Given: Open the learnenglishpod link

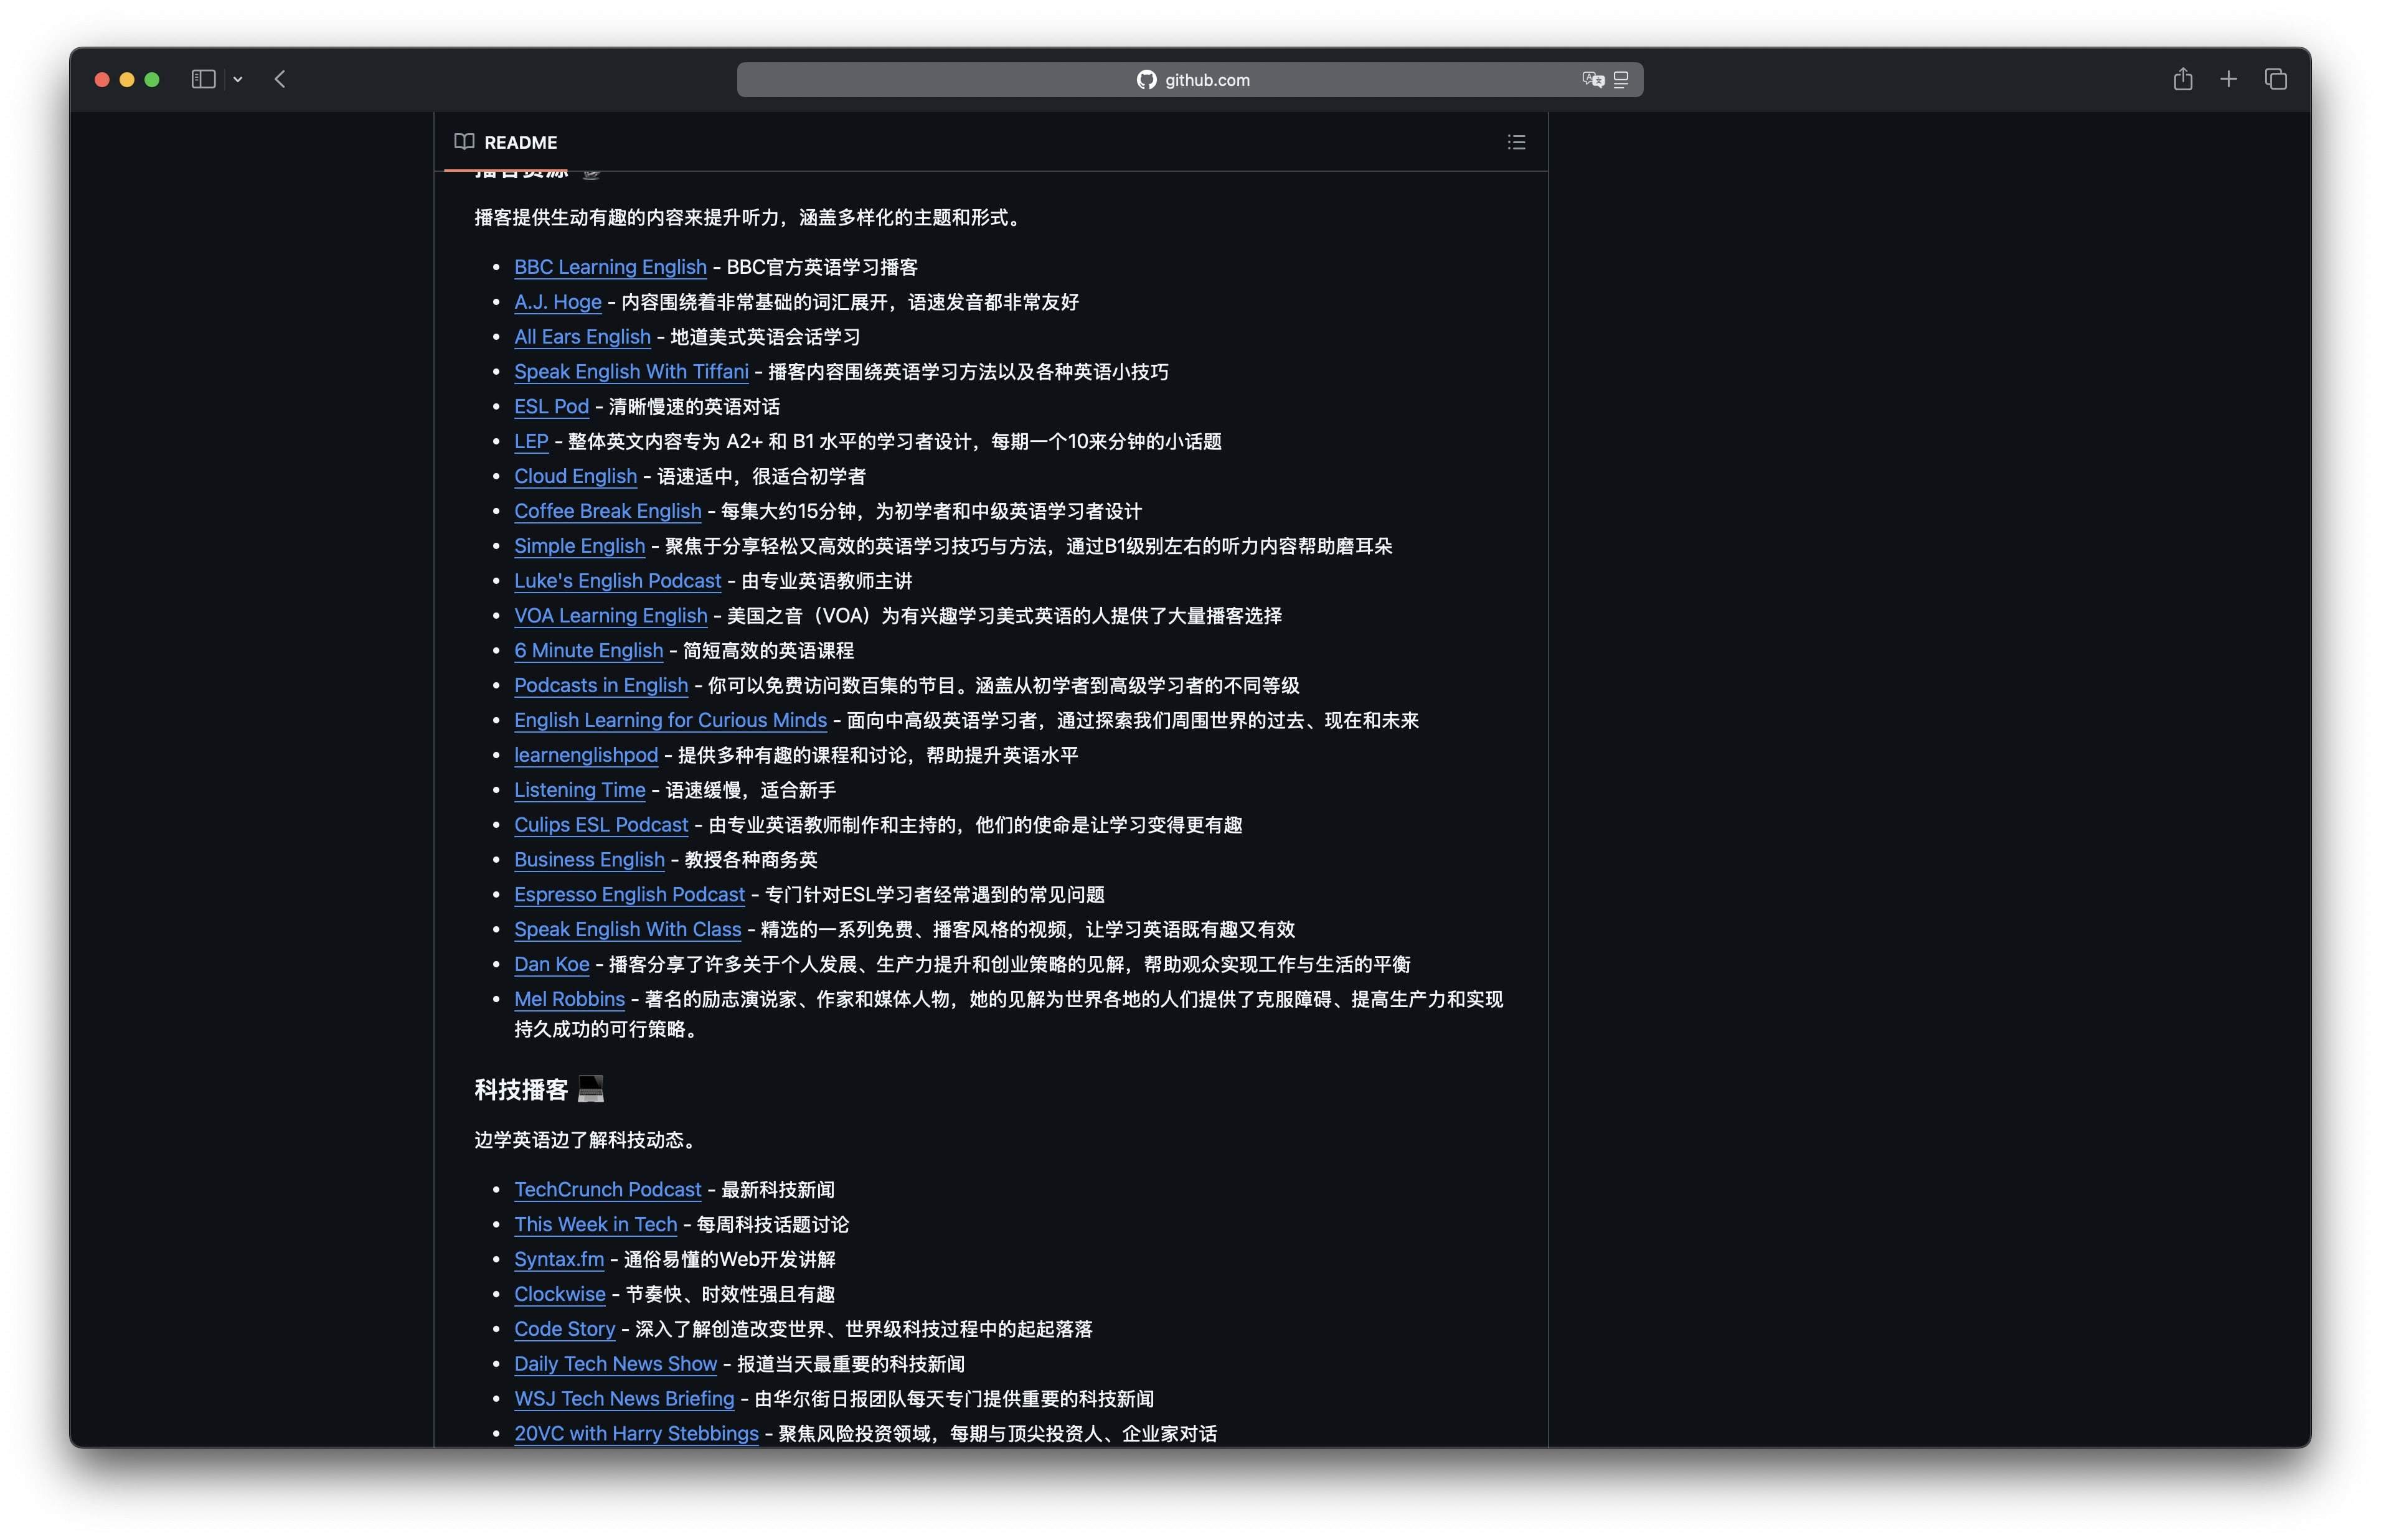Looking at the screenshot, I should coord(586,755).
